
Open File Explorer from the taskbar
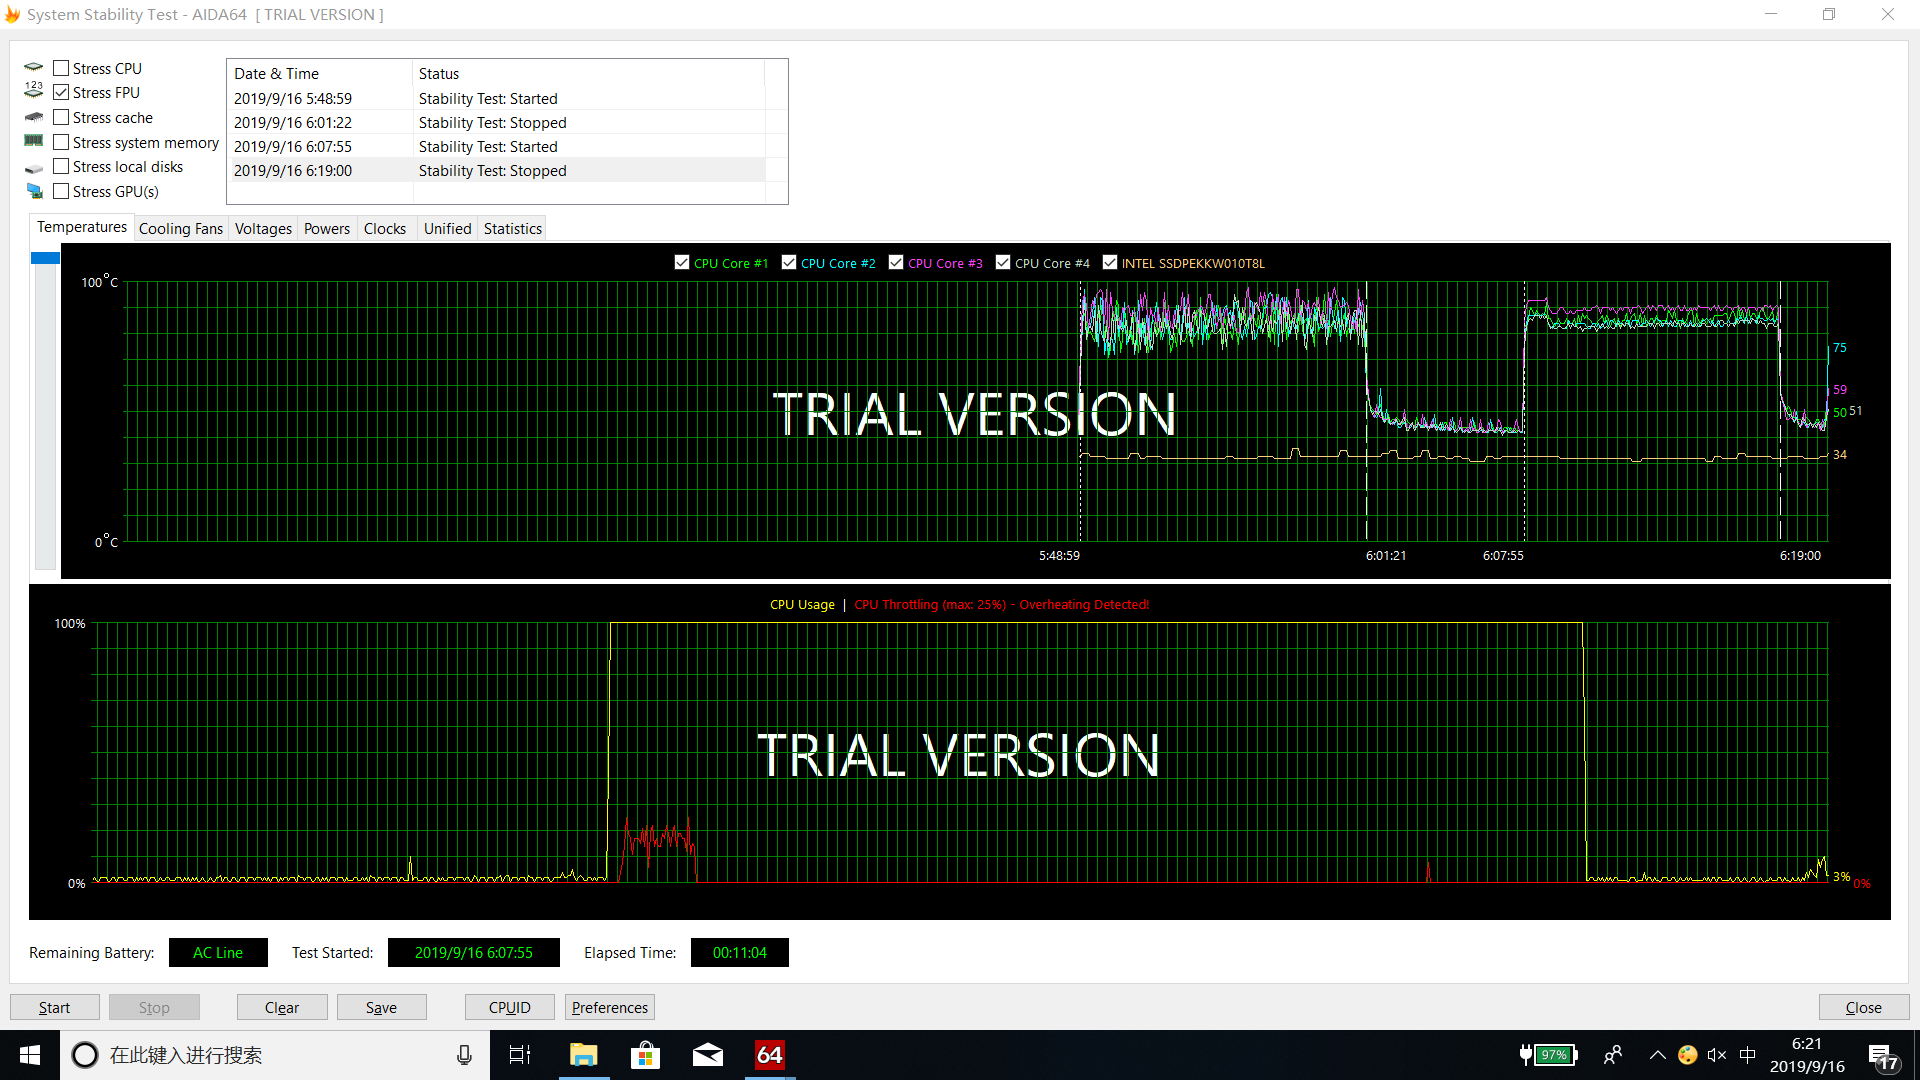point(583,1055)
